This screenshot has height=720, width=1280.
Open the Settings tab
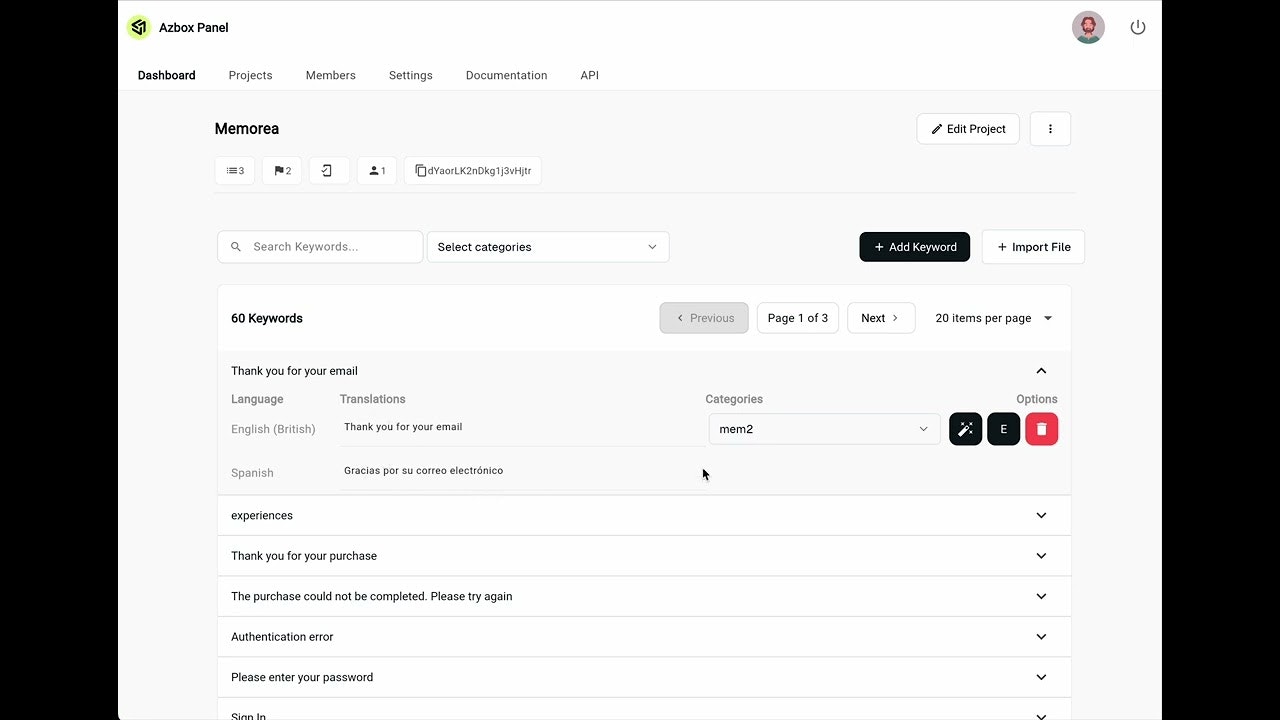point(411,75)
